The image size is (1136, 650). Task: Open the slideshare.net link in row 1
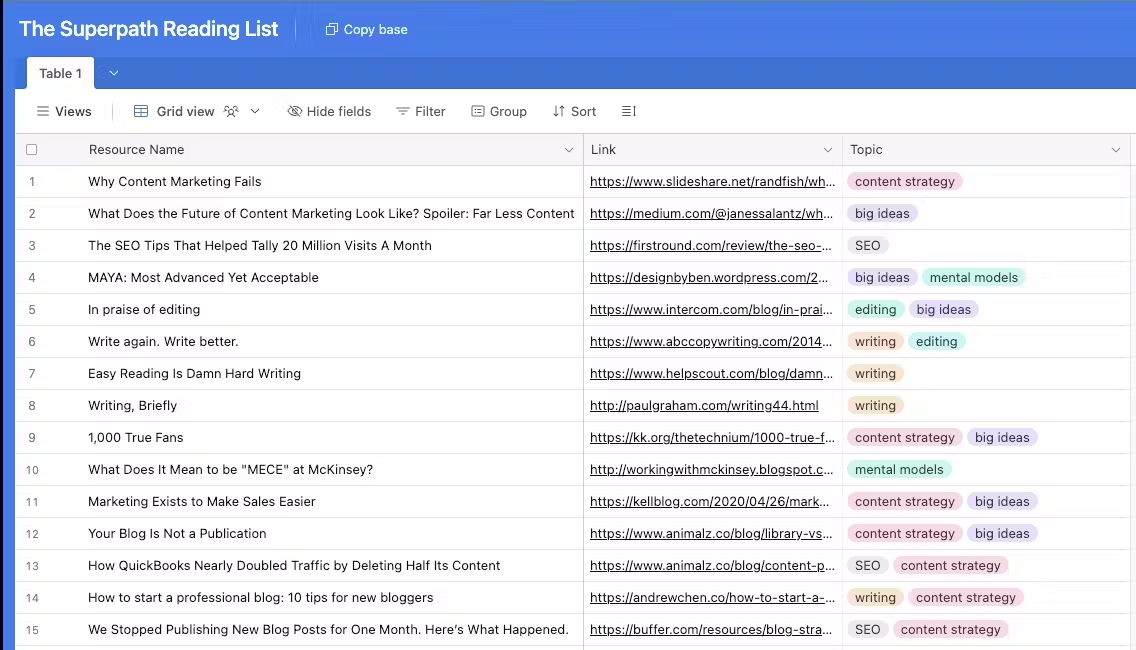coord(712,182)
